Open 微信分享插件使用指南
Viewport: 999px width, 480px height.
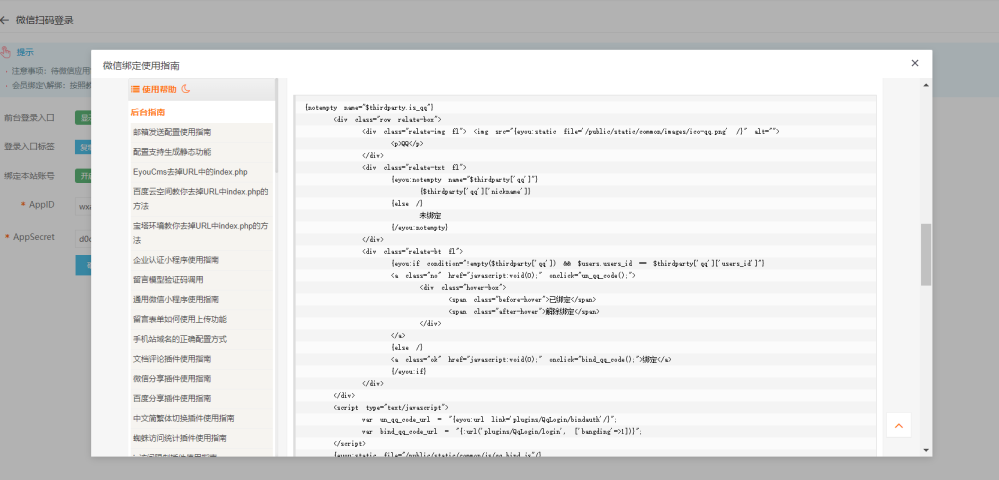172,379
